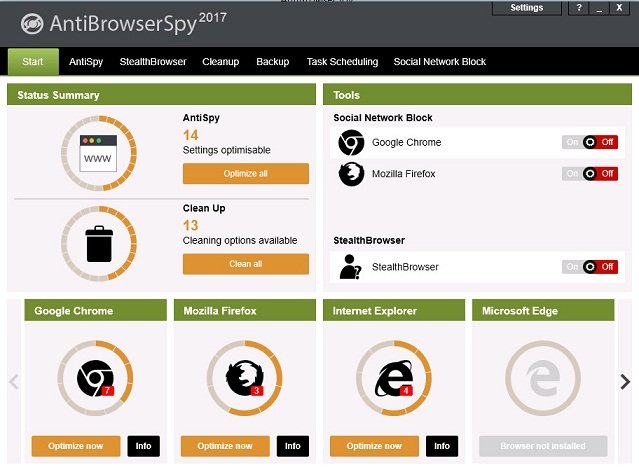639x470 pixels.
Task: Click the StealthBrowser person icon
Action: pyautogui.click(x=350, y=267)
